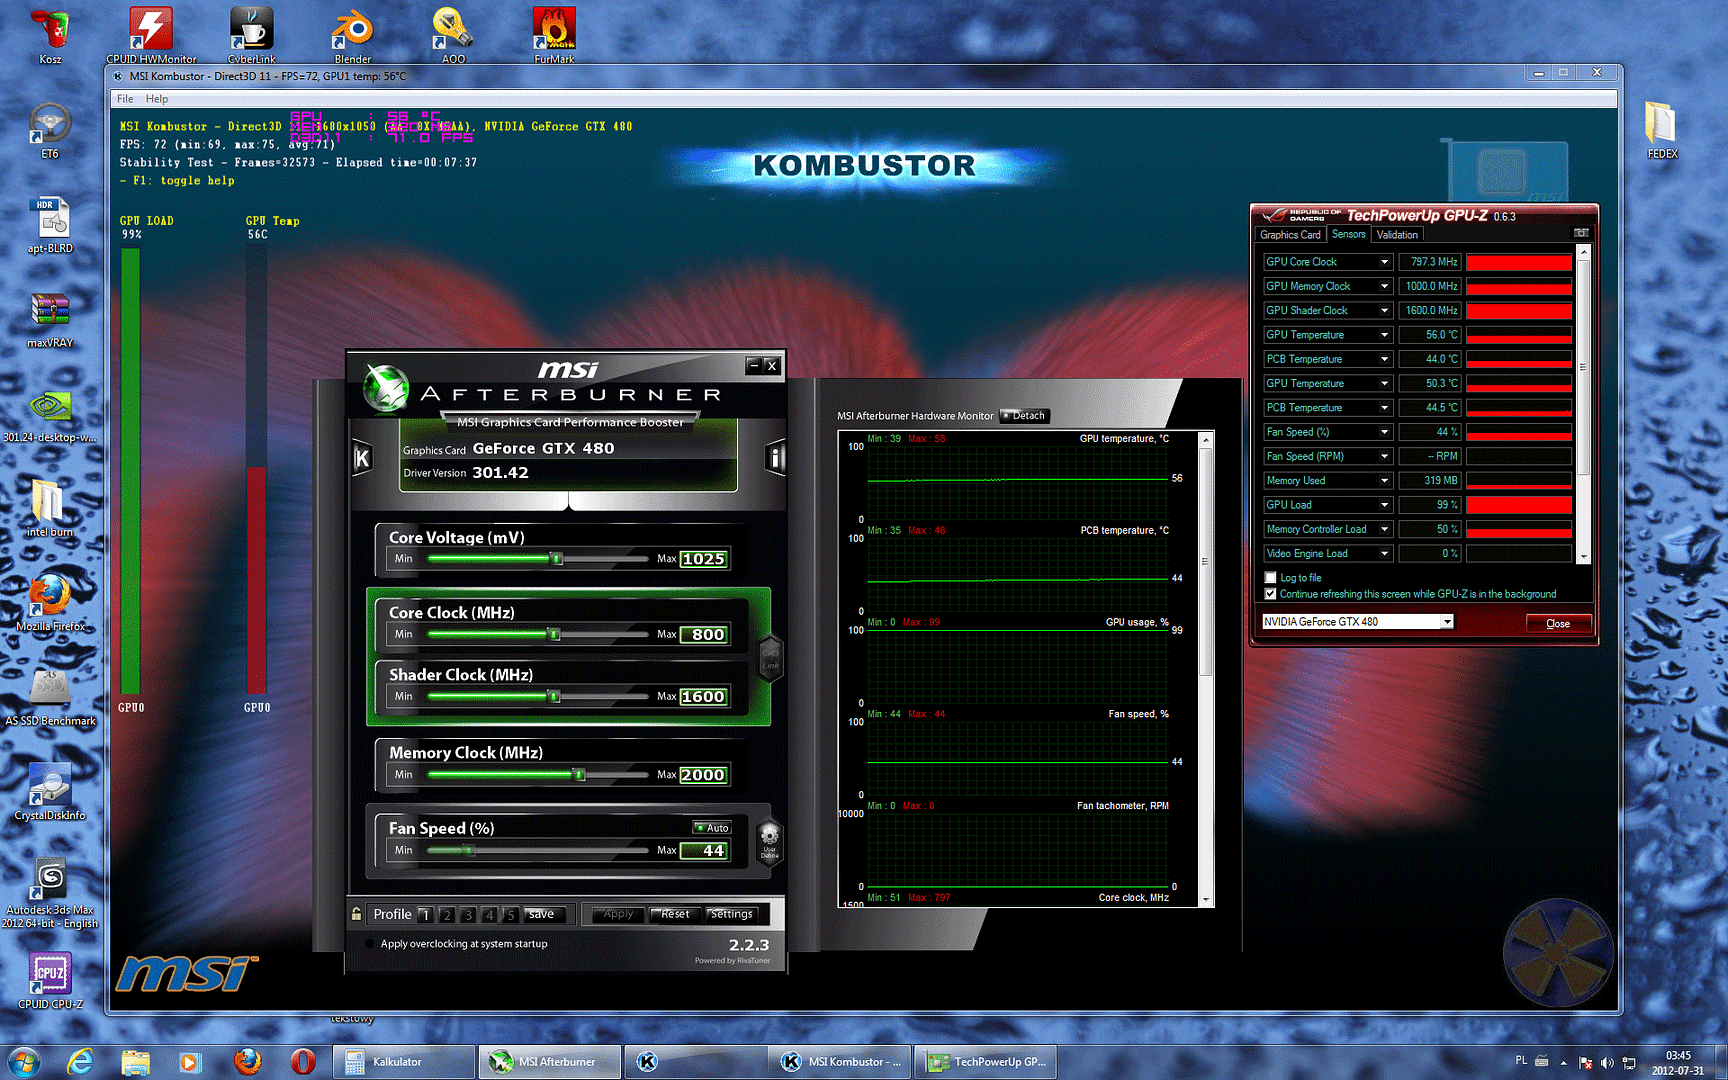The width and height of the screenshot is (1728, 1080).
Task: Switch to GPU-Z Graphics Card tab
Action: pyautogui.click(x=1290, y=235)
